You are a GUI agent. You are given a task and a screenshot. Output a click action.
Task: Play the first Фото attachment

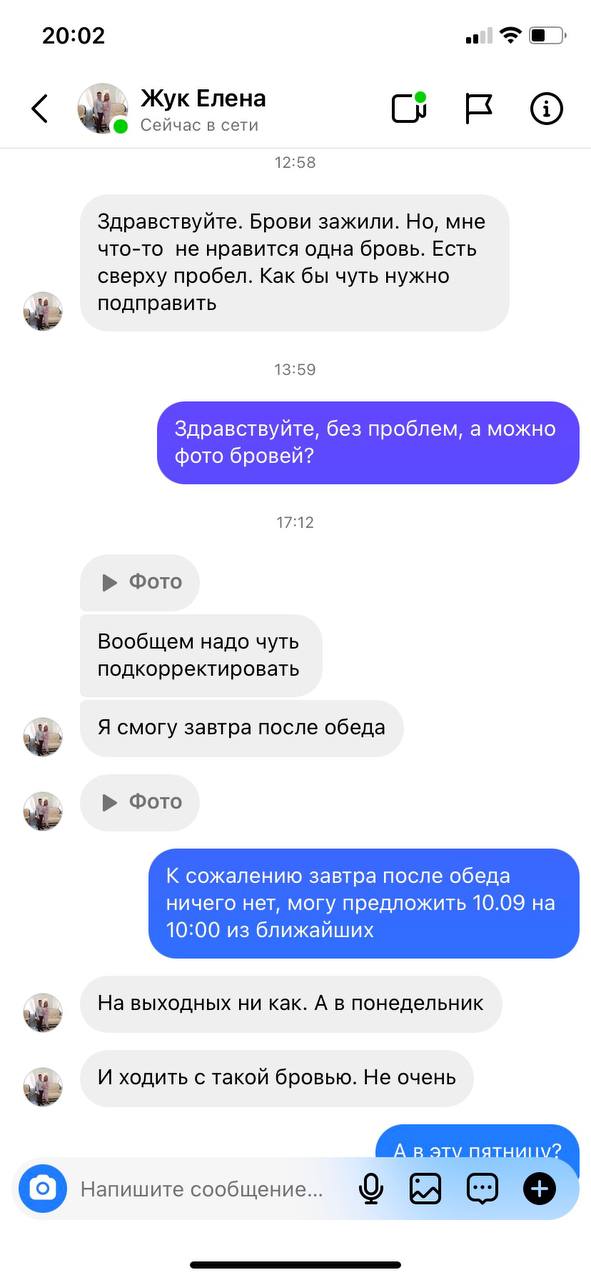140,582
